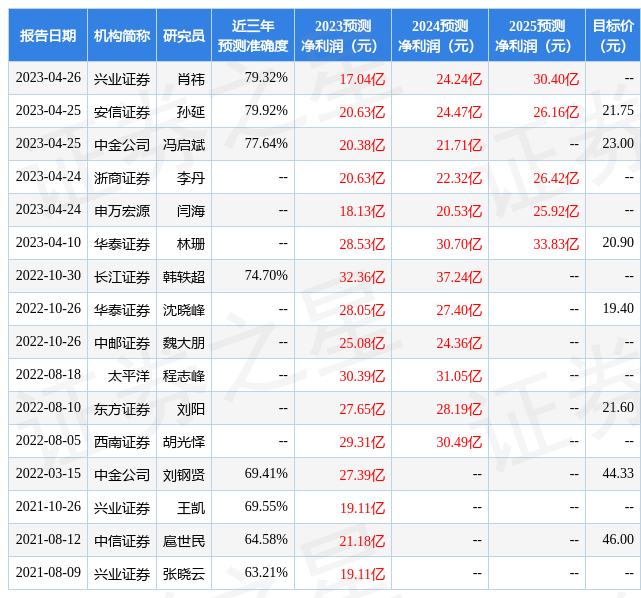Select institution 西南证券
The height and width of the screenshot is (598, 641).
(x=122, y=443)
